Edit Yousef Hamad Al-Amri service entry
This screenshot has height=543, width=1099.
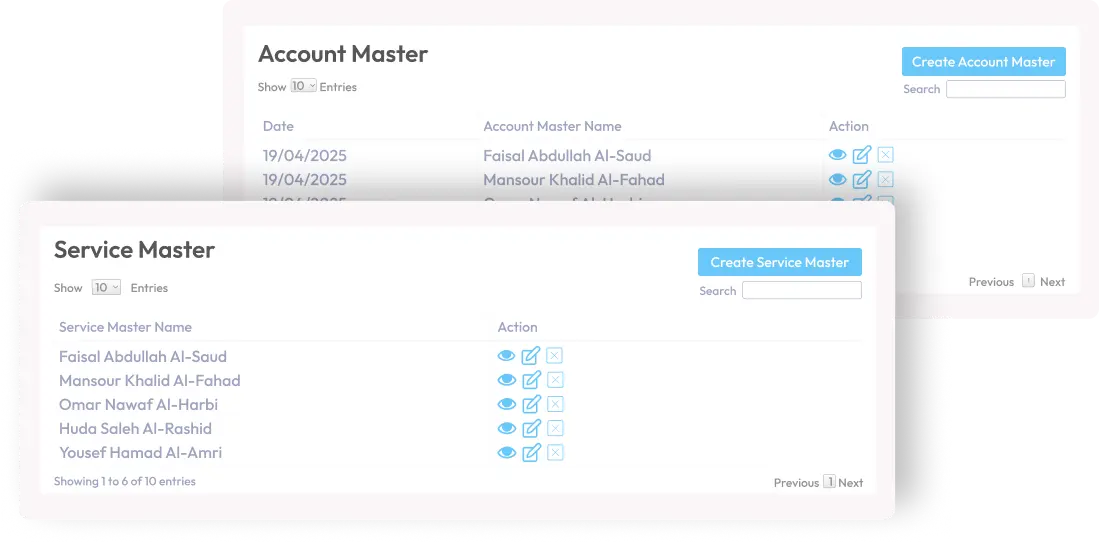click(531, 452)
